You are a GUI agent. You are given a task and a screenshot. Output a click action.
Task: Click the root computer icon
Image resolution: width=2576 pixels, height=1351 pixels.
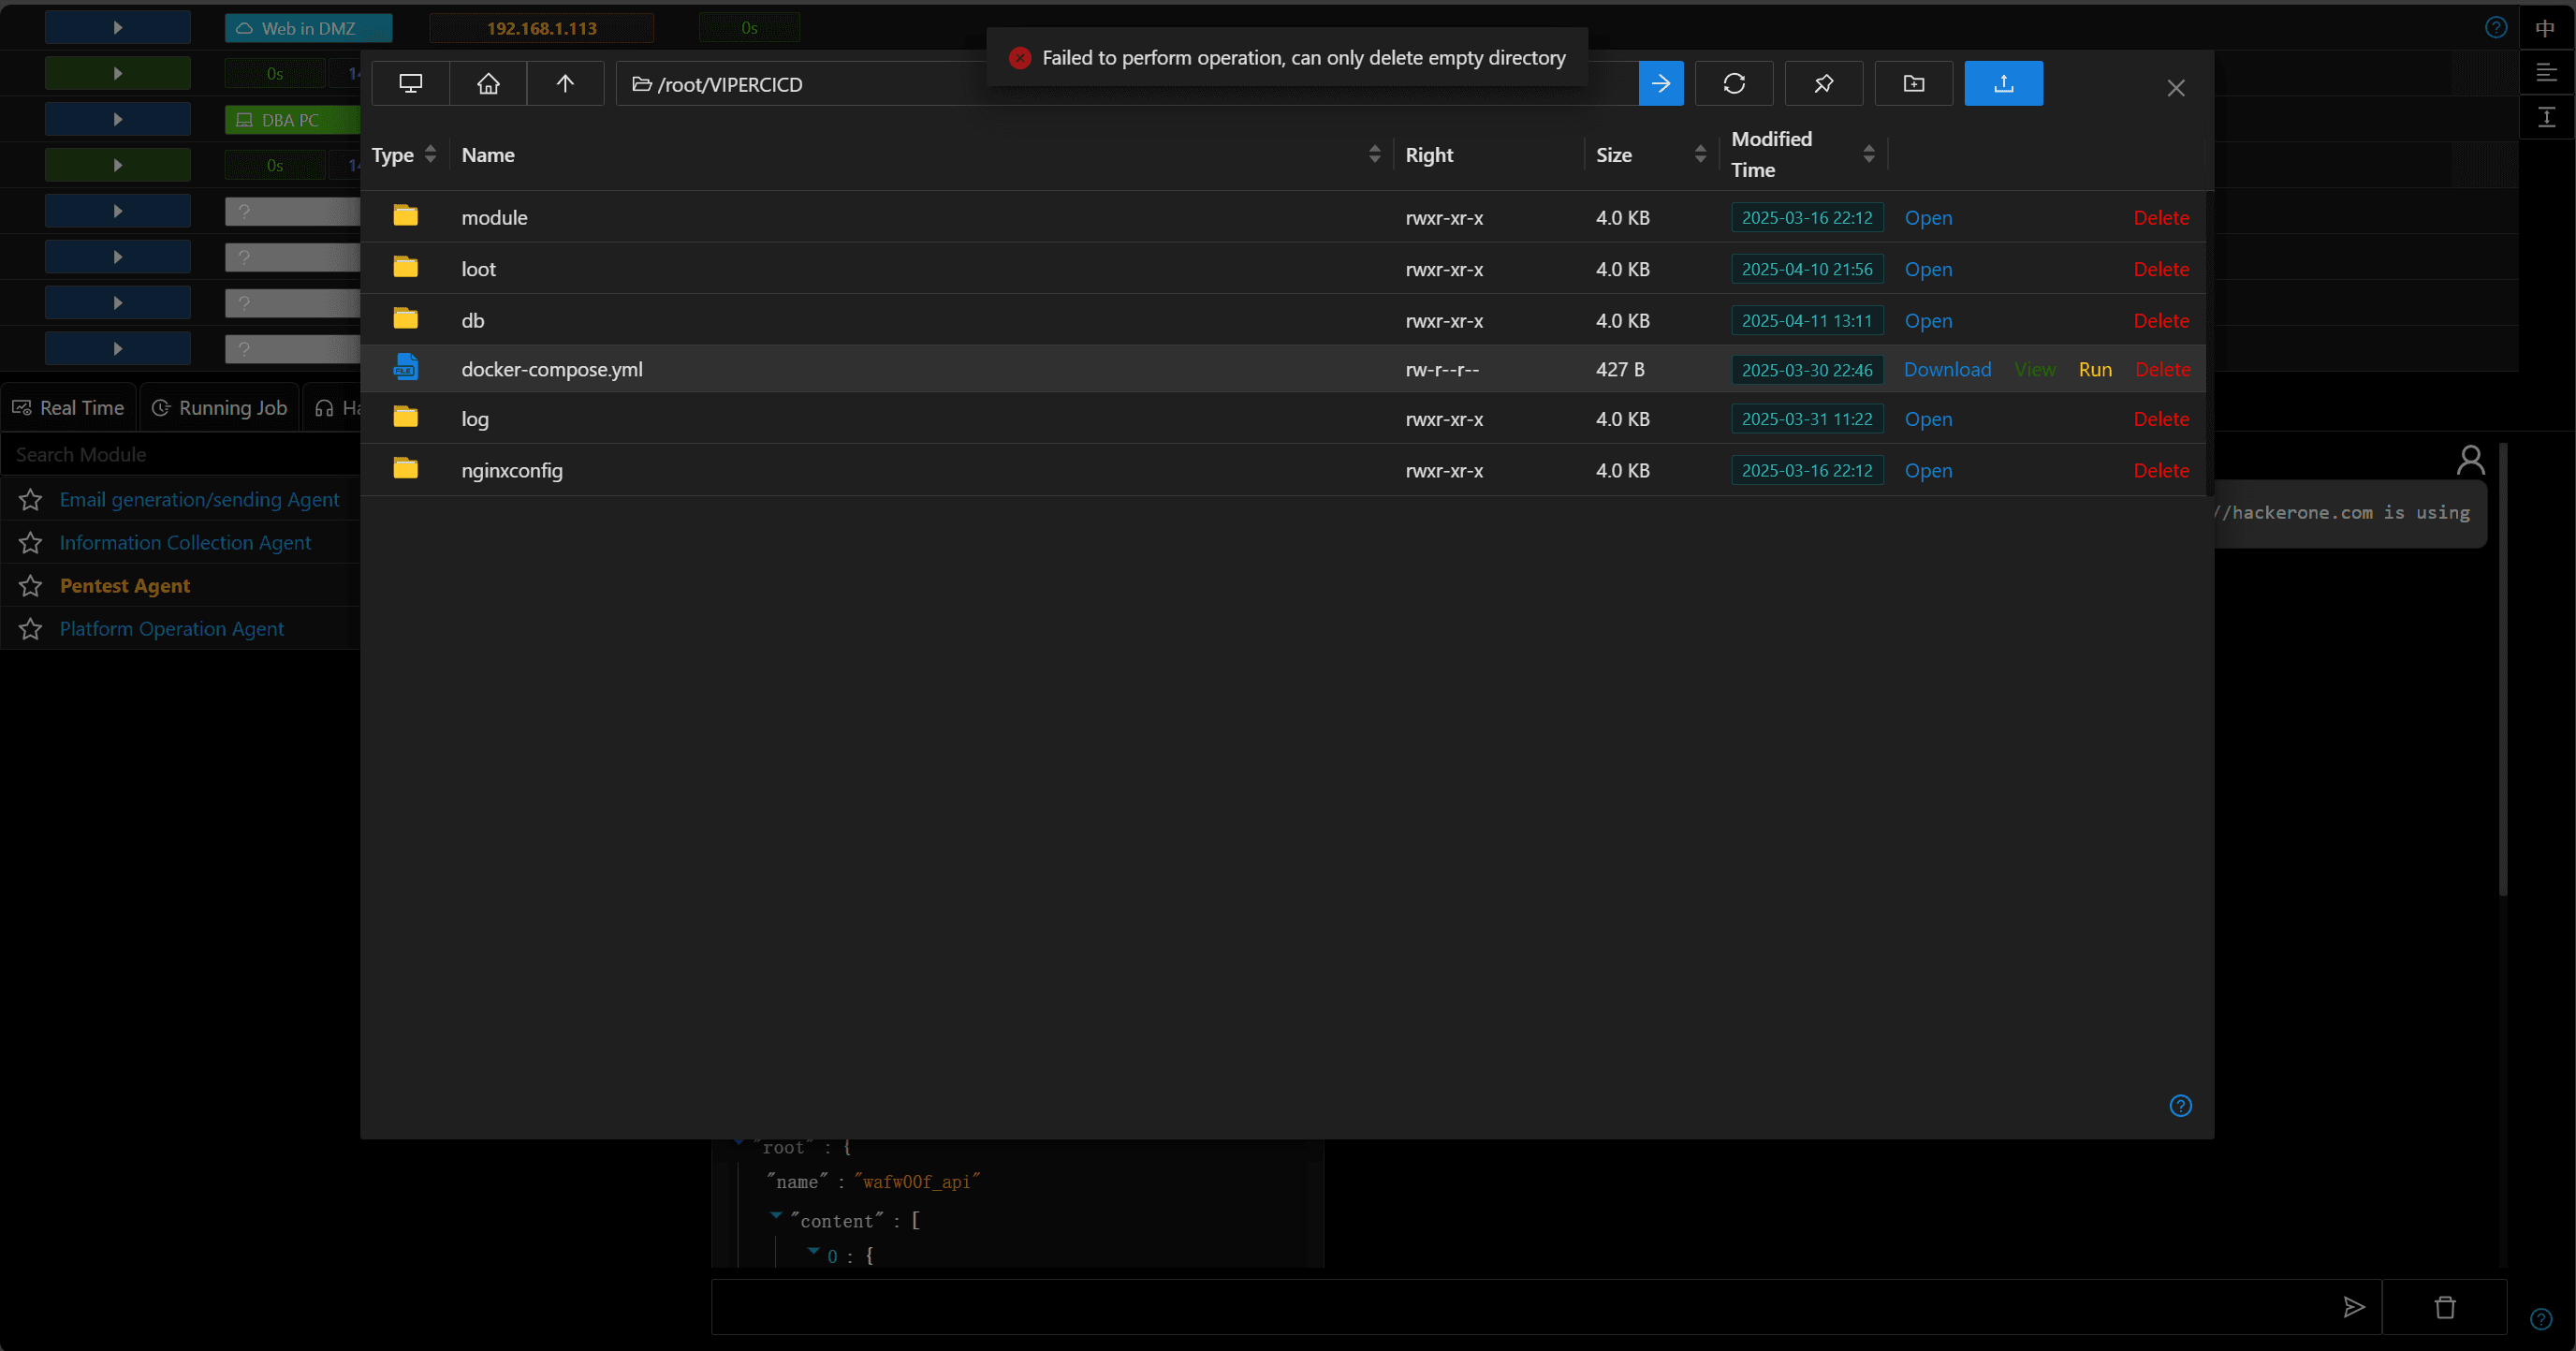[x=410, y=84]
